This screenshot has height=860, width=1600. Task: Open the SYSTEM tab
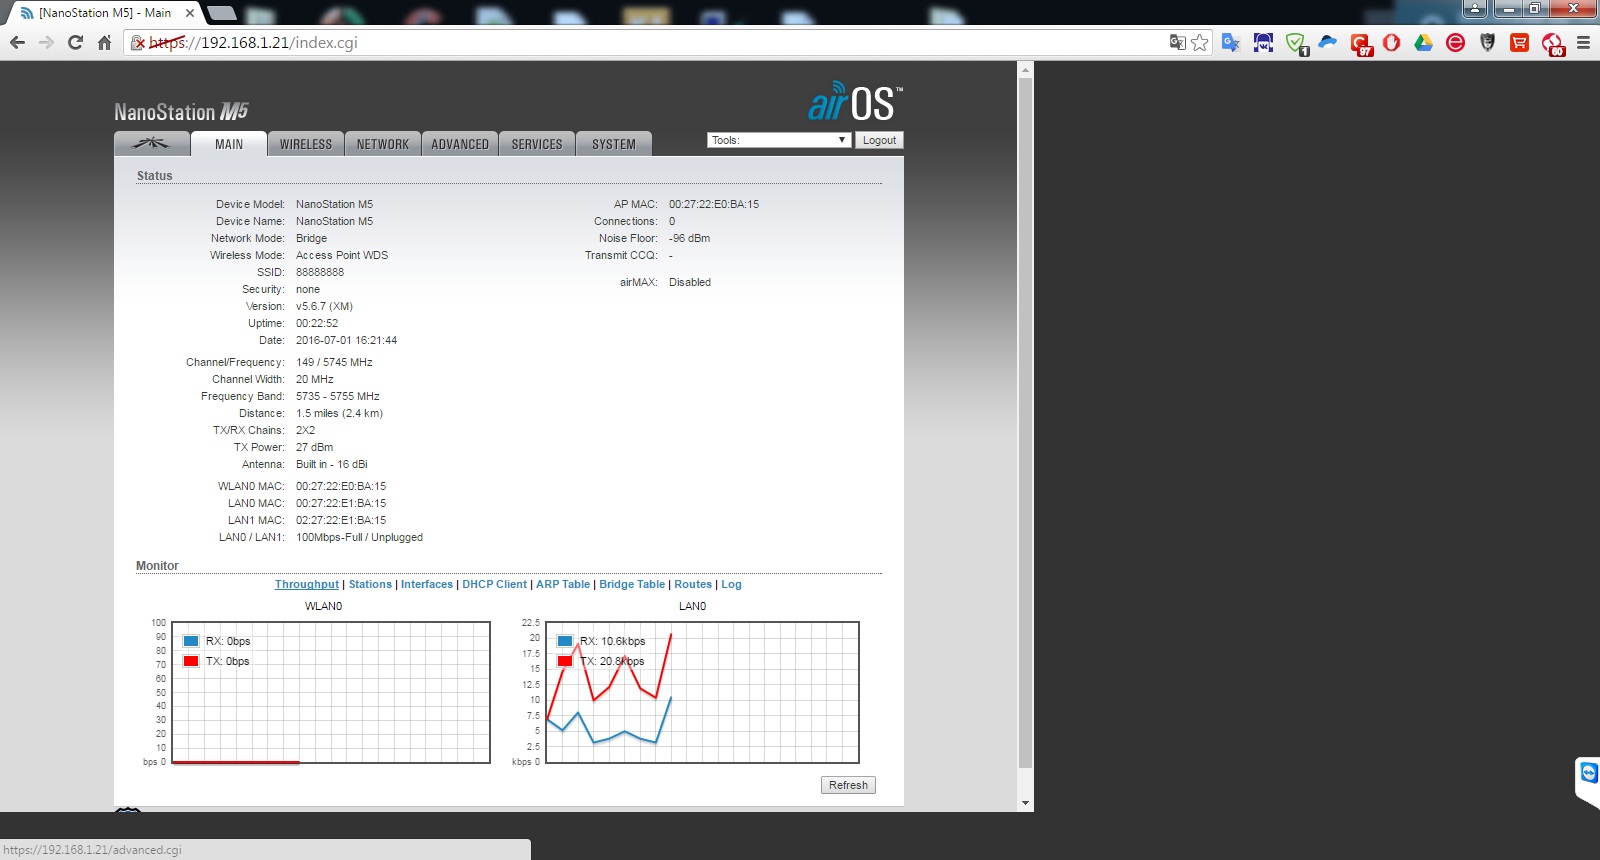614,144
